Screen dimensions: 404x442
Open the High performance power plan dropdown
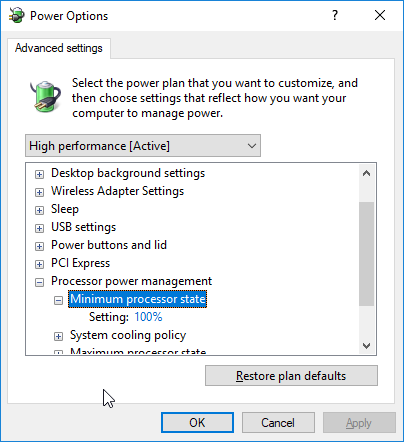pyautogui.click(x=143, y=146)
